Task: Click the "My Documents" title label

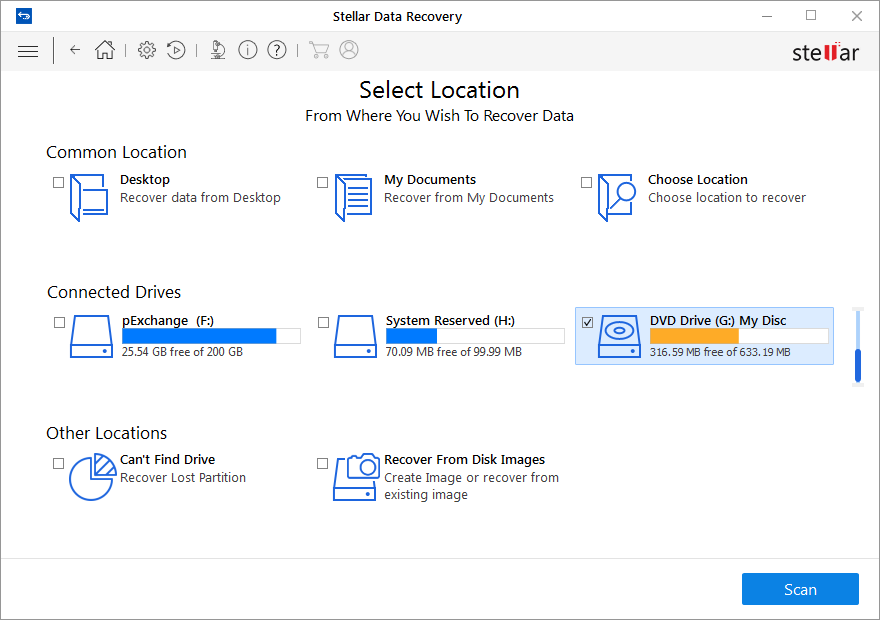Action: [x=430, y=180]
